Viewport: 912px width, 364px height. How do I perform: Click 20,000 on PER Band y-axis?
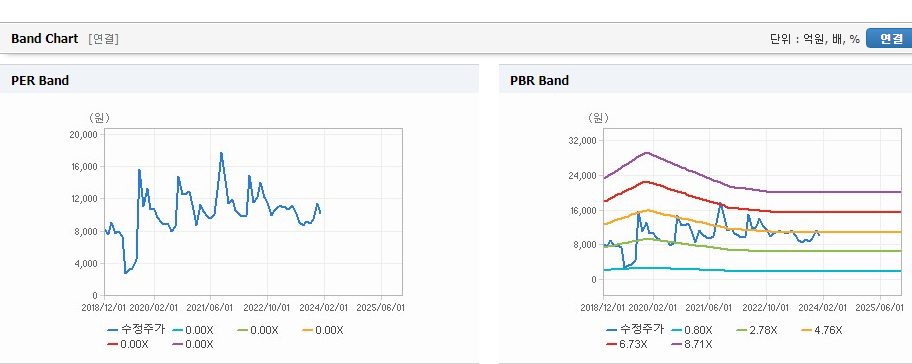tap(84, 134)
